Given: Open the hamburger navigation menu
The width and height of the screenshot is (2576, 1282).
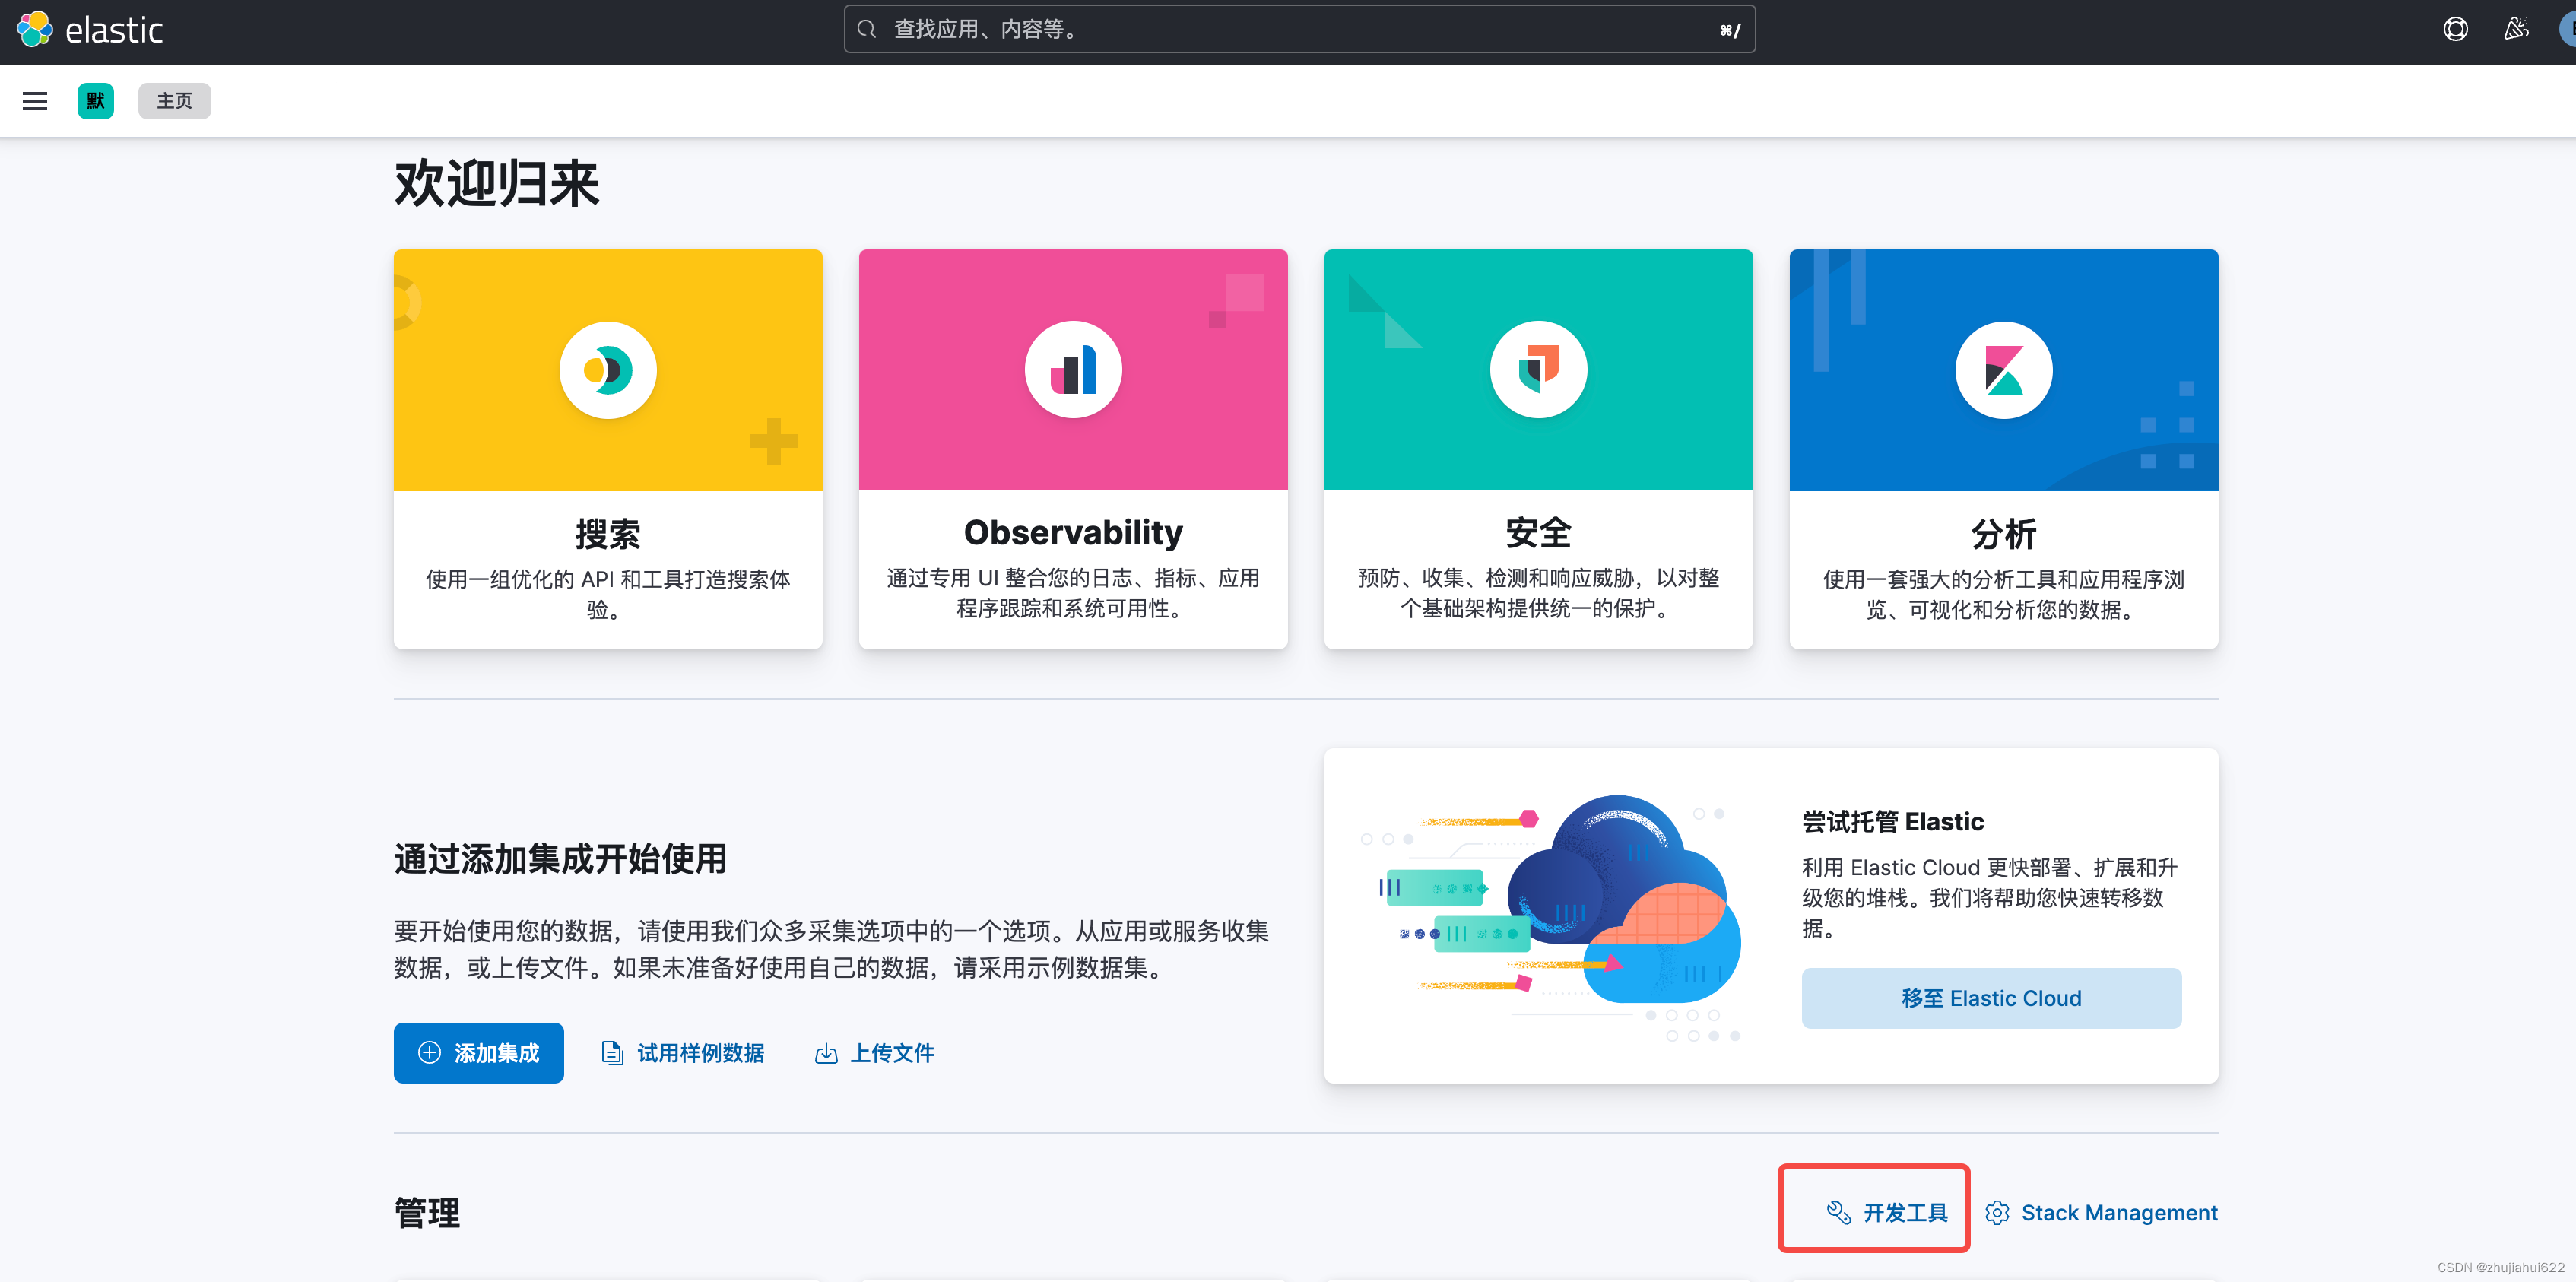Looking at the screenshot, I should [x=35, y=101].
